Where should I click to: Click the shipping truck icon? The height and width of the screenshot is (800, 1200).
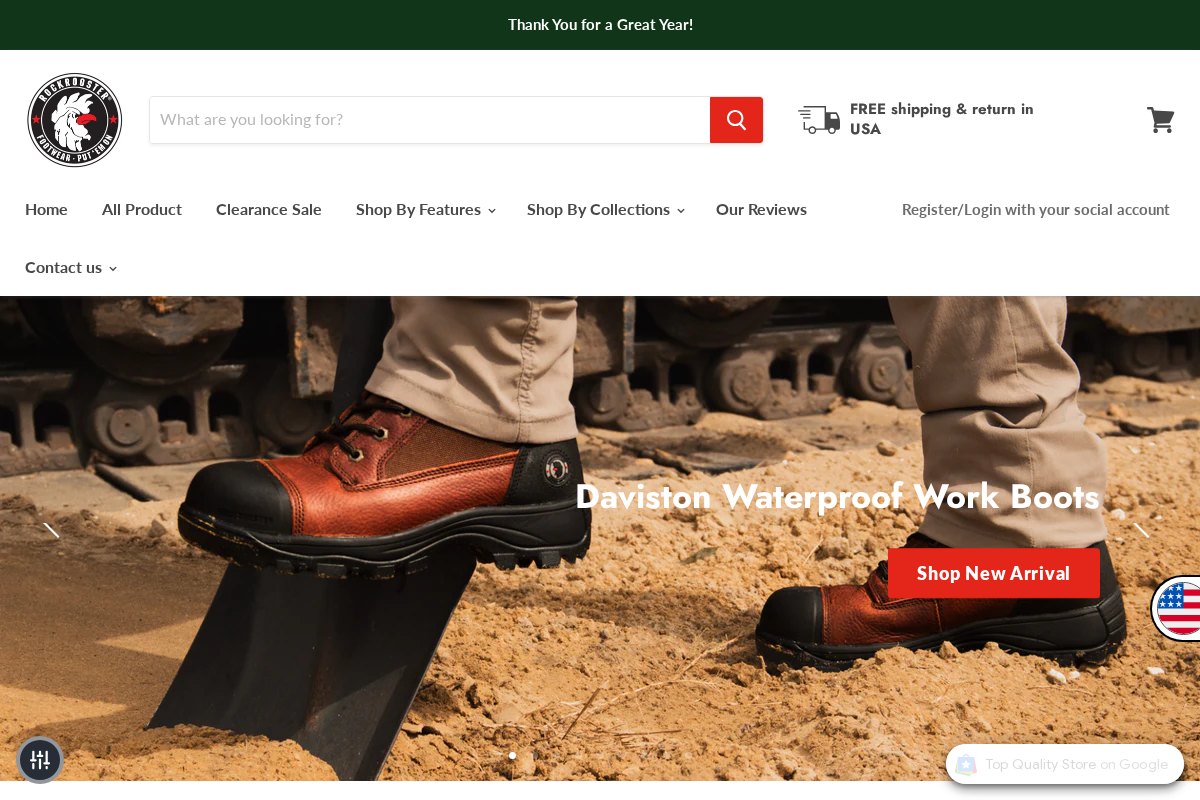click(818, 119)
